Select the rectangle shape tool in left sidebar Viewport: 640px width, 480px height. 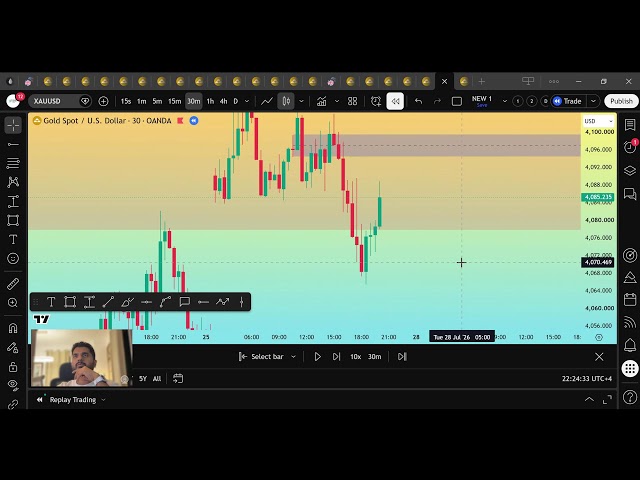13,220
